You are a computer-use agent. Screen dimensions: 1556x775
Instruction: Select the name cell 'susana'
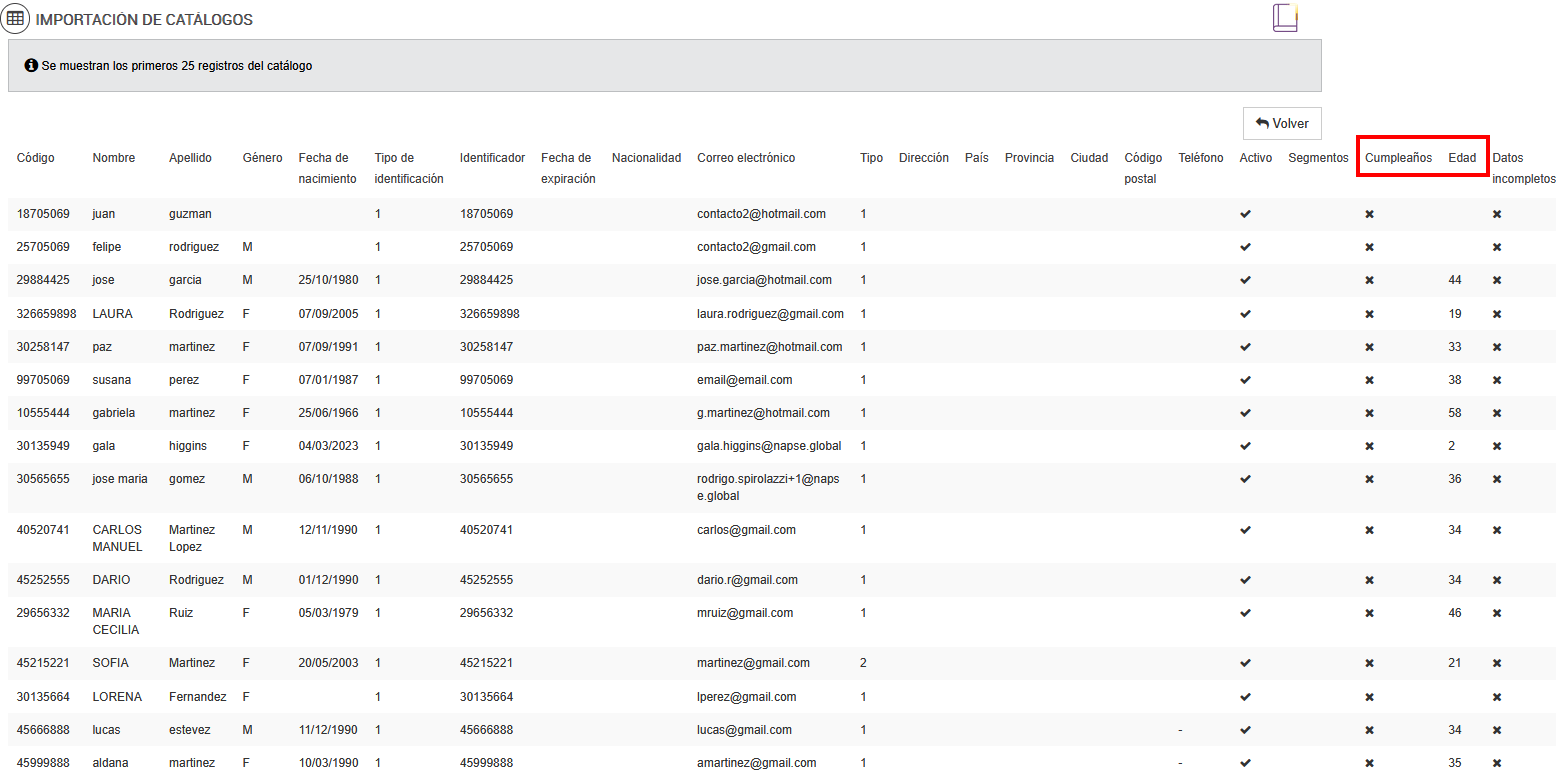tap(114, 380)
